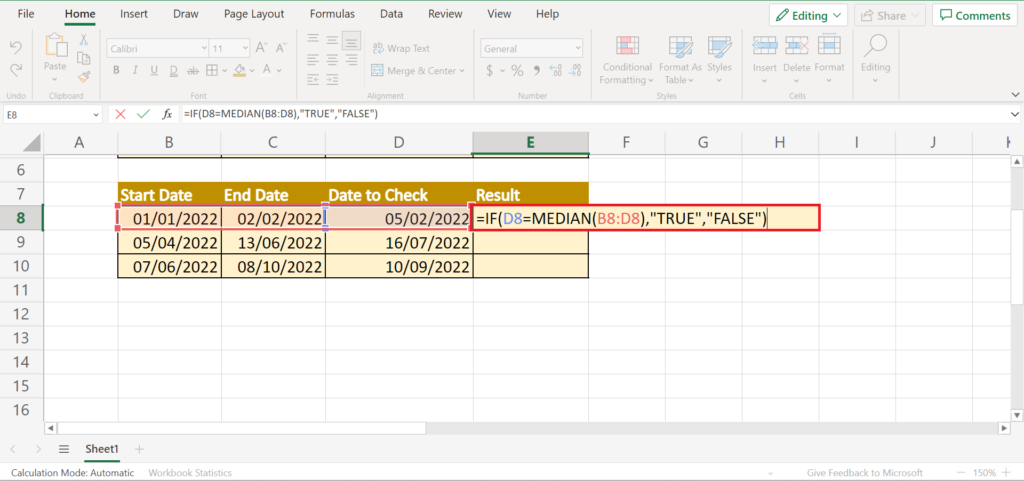Apply Percent Style format

tap(517, 70)
